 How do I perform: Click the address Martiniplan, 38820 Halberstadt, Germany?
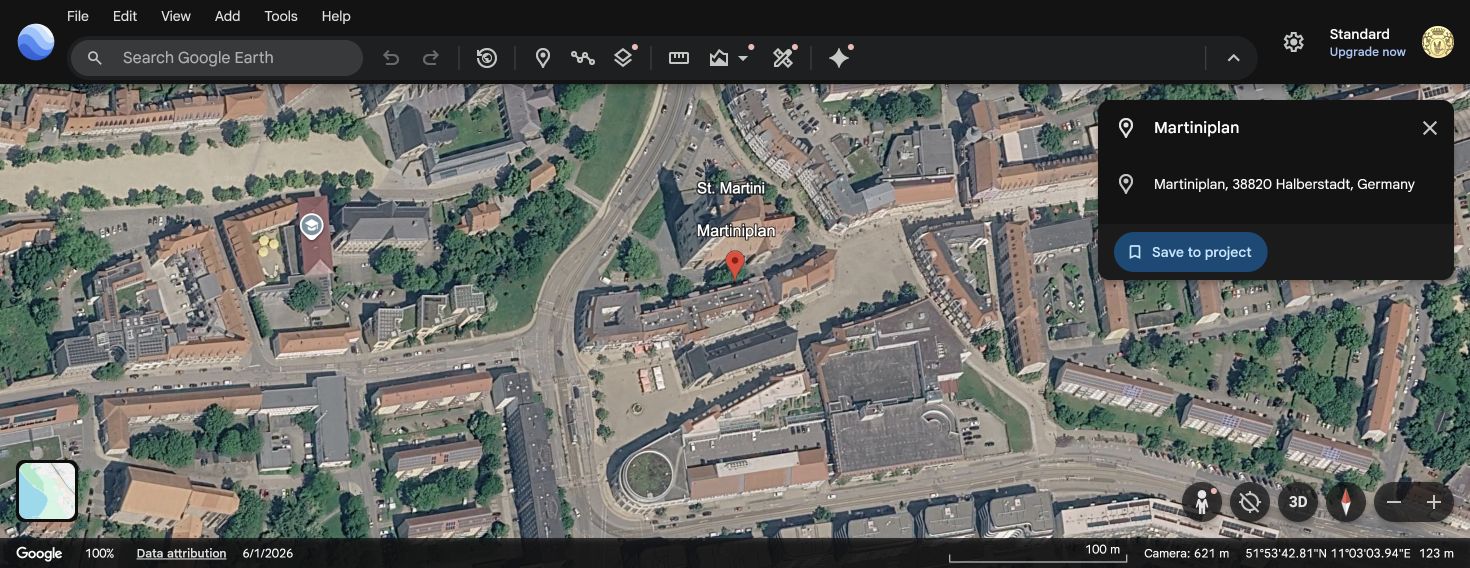pos(1284,184)
